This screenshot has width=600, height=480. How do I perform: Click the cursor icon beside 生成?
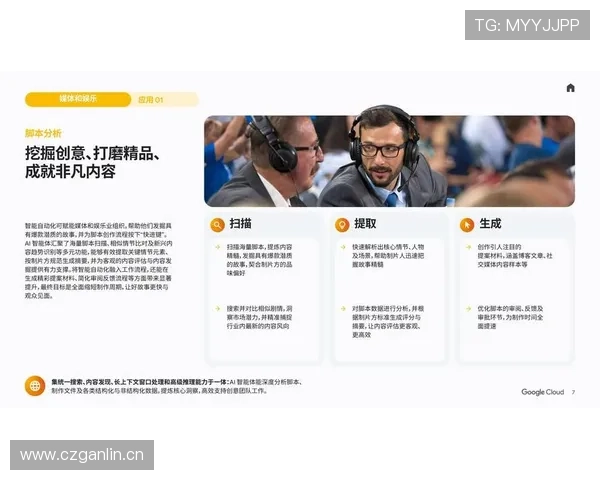pos(467,225)
